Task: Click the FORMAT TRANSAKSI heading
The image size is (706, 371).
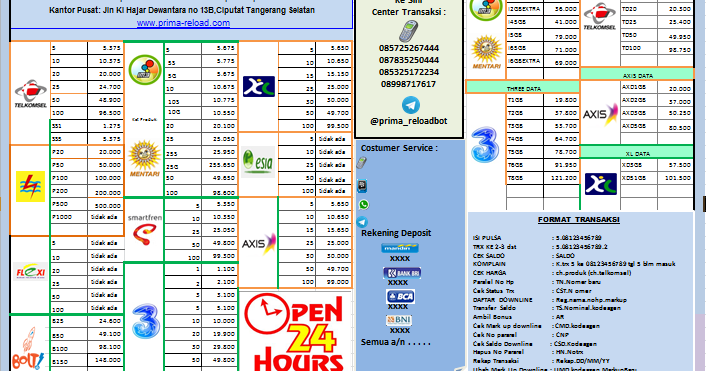Action: coord(579,220)
